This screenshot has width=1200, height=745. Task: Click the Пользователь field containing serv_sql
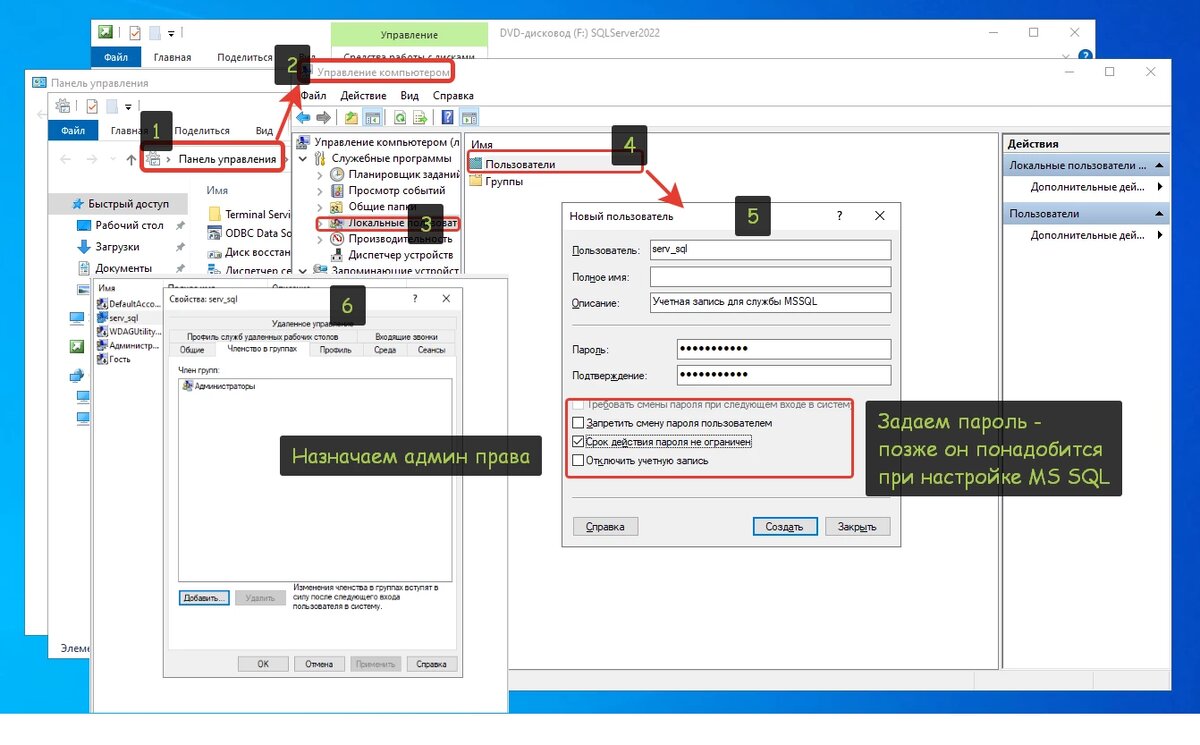click(x=768, y=250)
